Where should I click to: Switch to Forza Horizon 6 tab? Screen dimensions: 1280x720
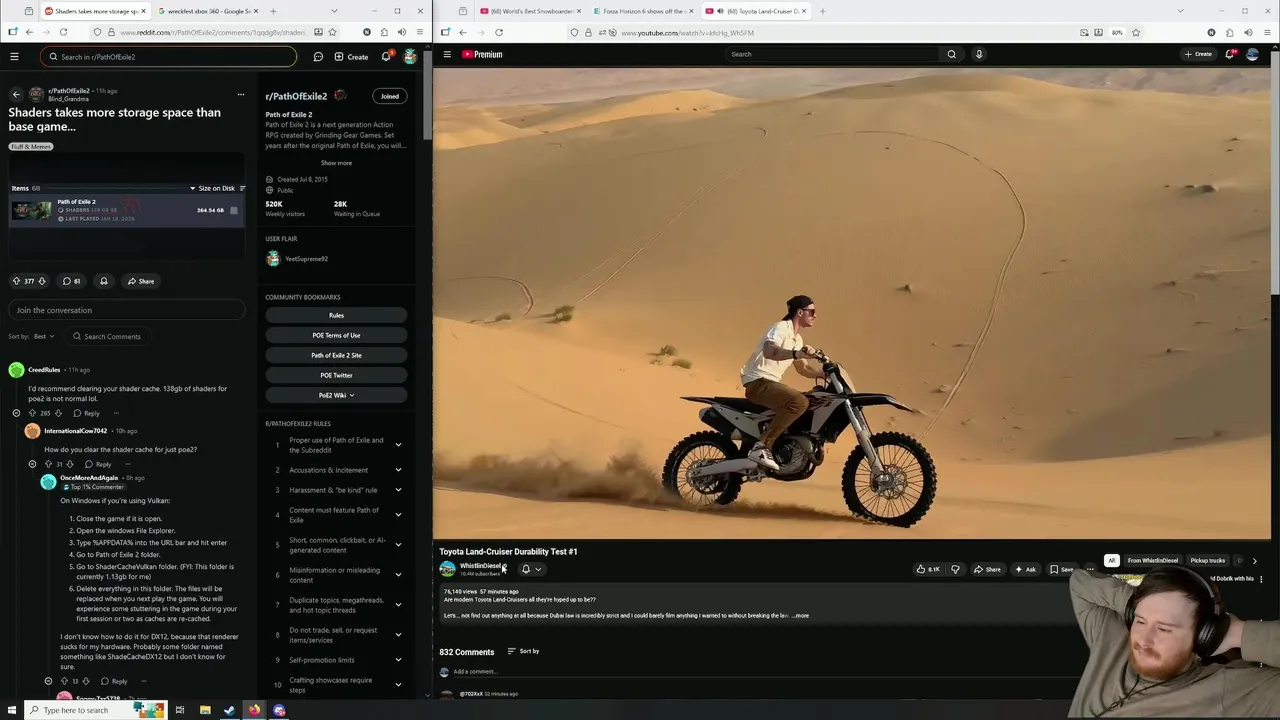click(642, 11)
